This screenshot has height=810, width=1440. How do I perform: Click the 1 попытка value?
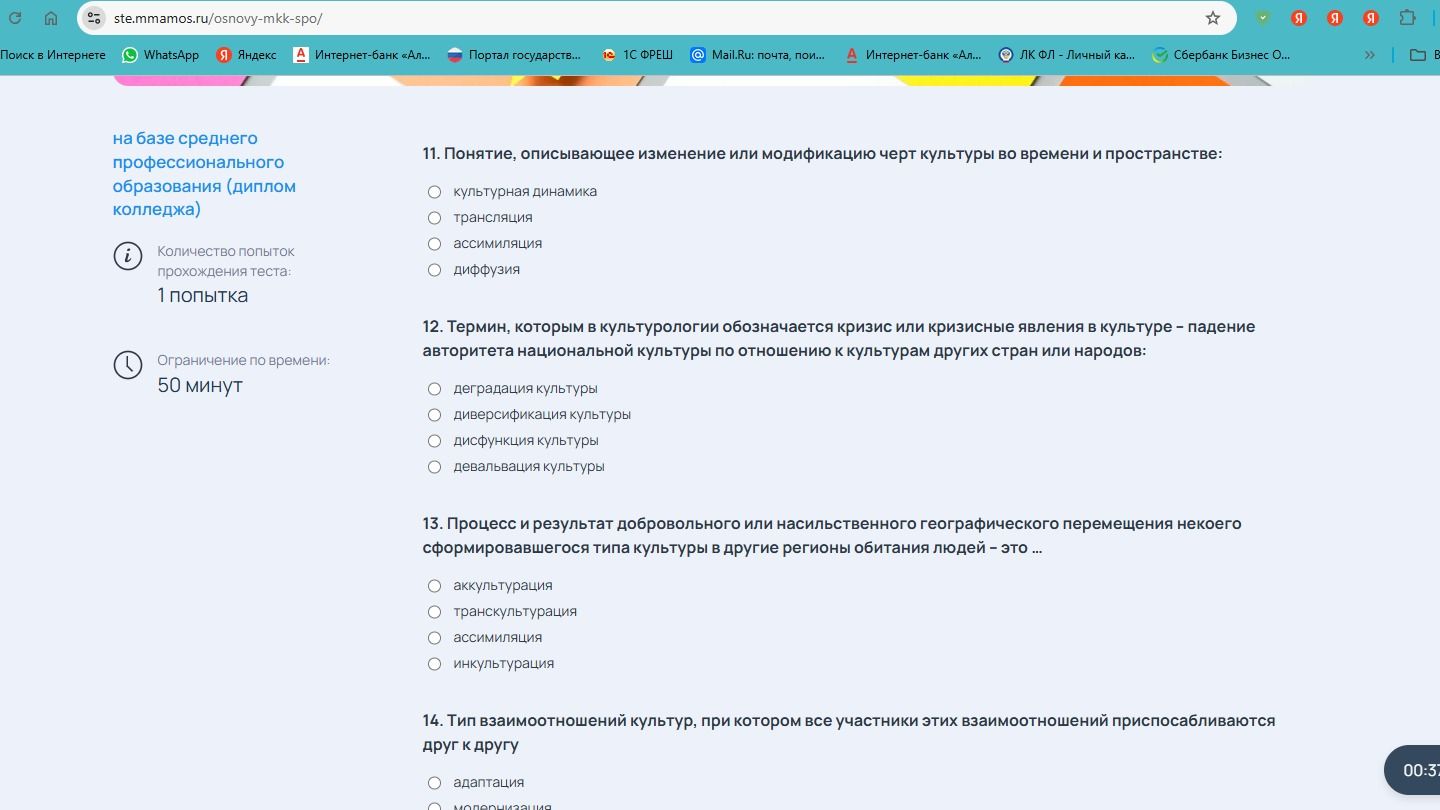tap(203, 296)
